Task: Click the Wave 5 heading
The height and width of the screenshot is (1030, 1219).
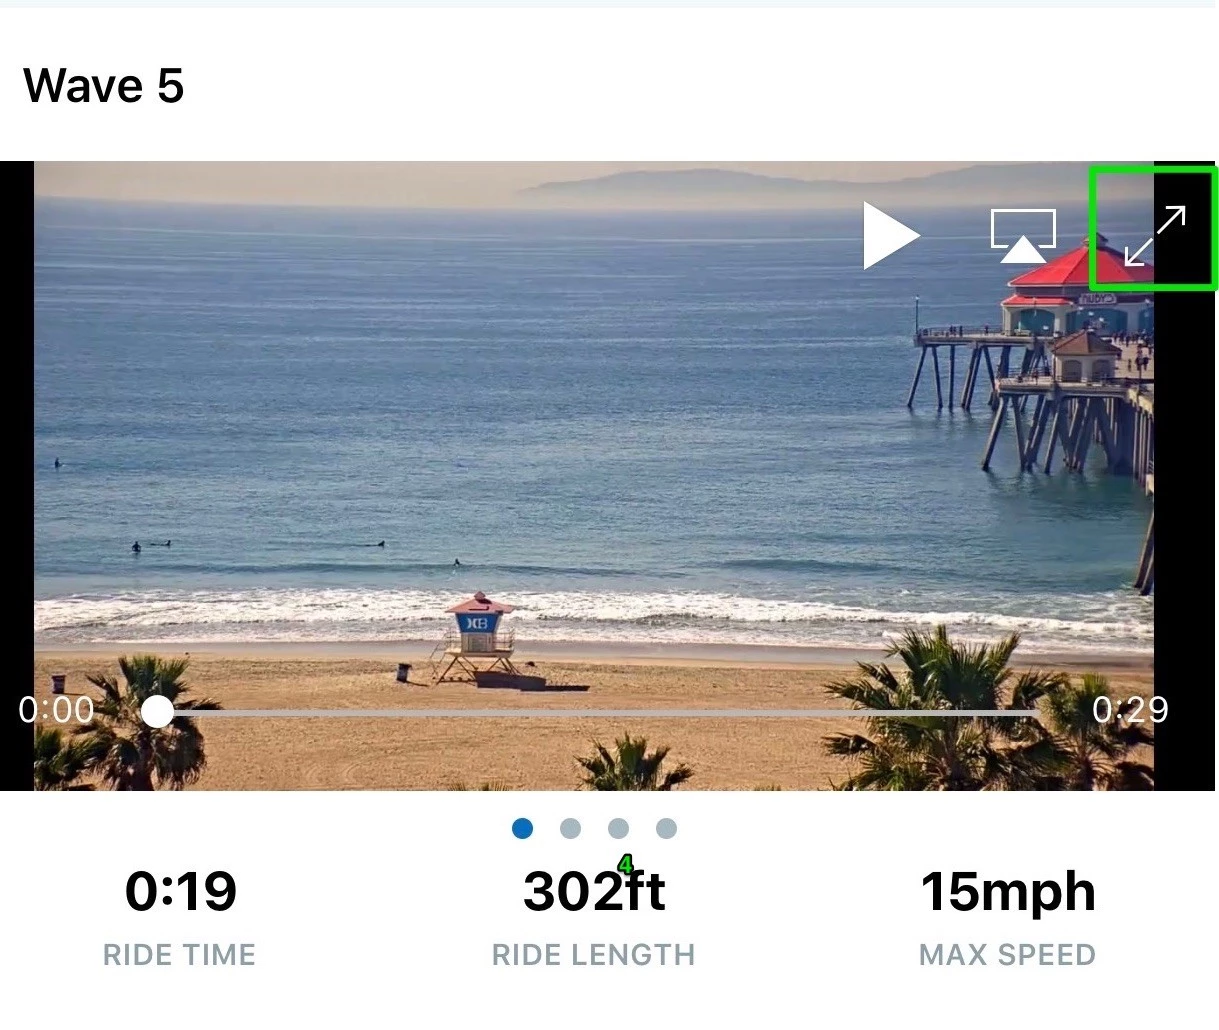Action: point(104,85)
